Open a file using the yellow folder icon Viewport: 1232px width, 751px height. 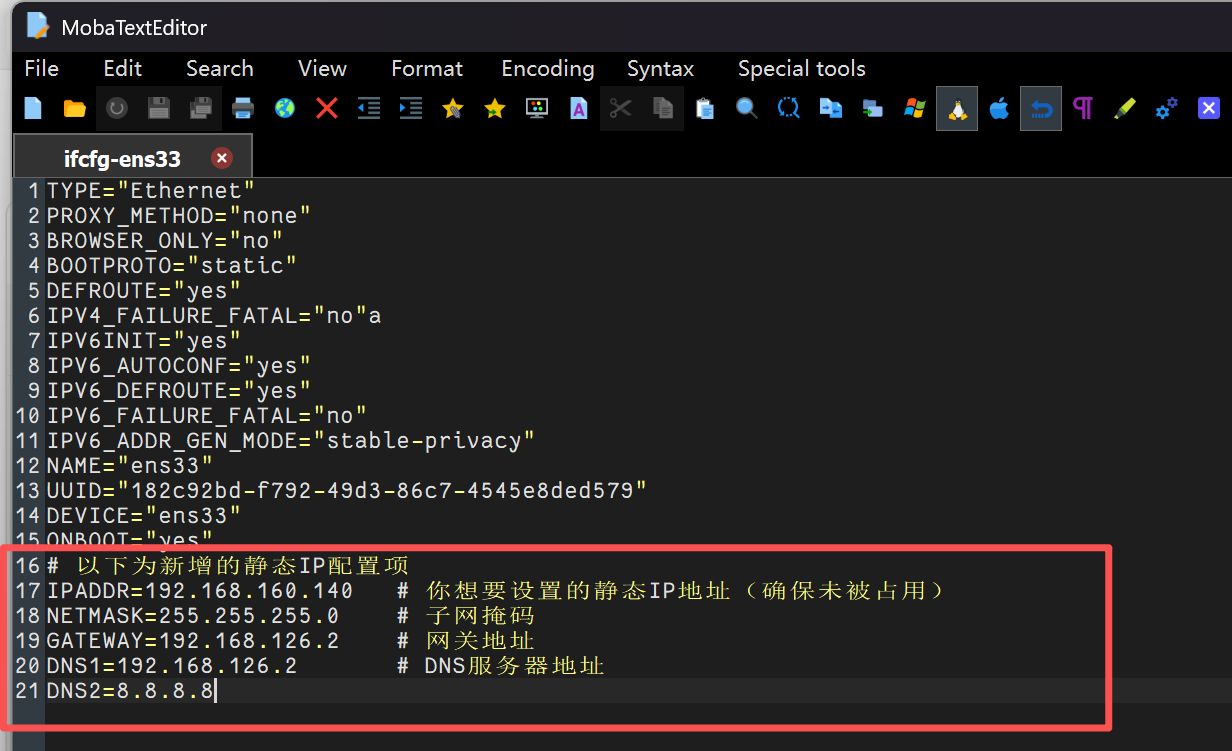click(75, 108)
